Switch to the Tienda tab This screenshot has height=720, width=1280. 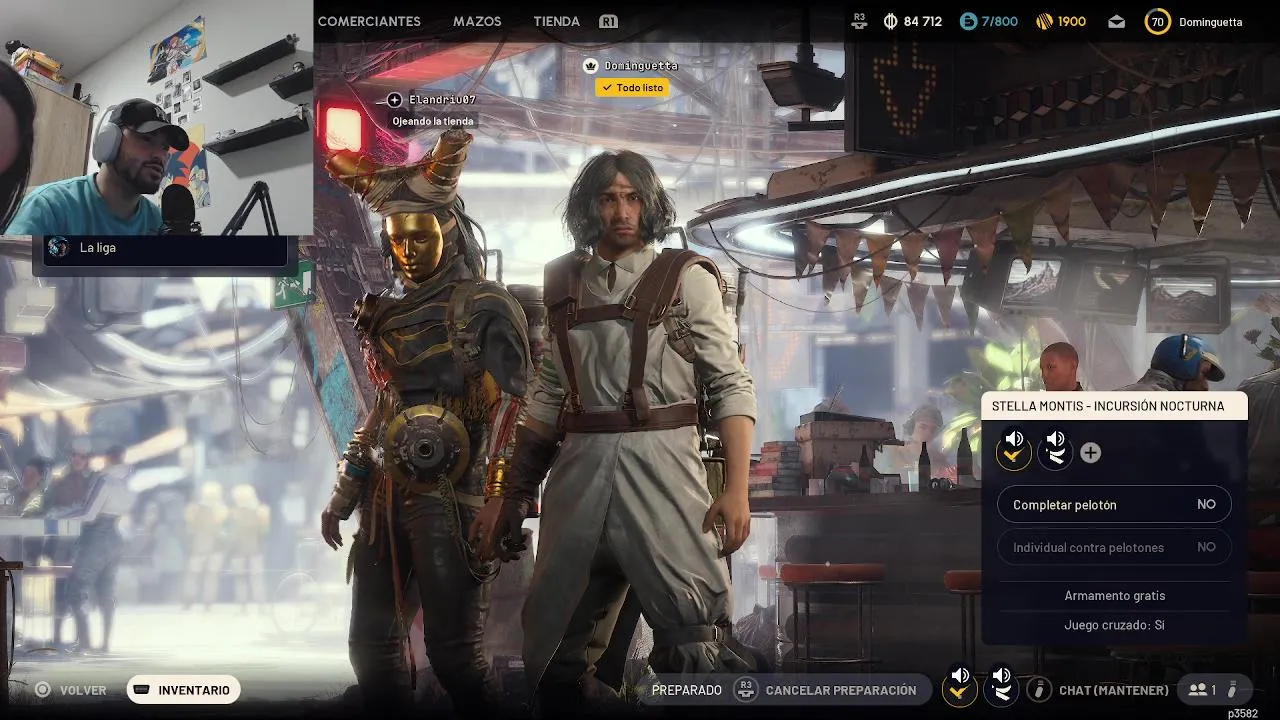tap(556, 21)
